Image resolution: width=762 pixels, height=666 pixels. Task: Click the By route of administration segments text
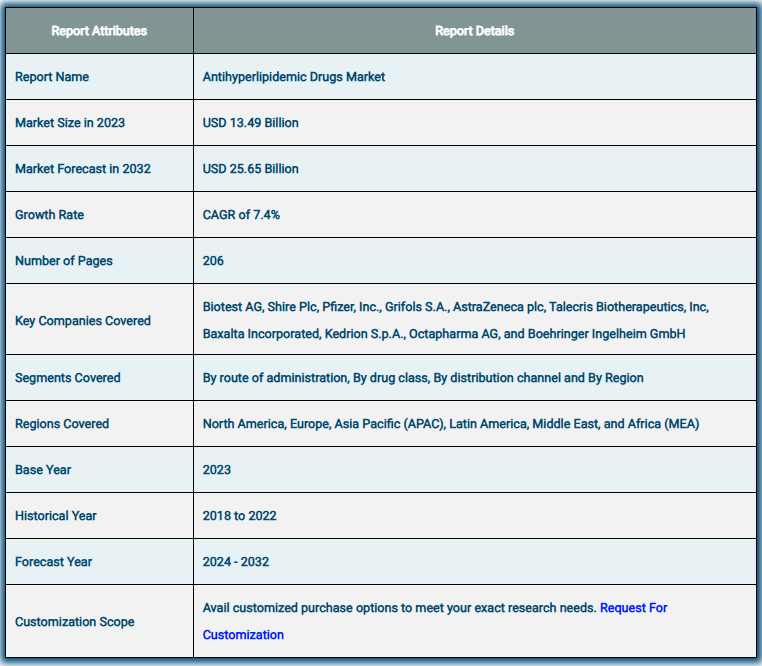pyautogui.click(x=423, y=378)
